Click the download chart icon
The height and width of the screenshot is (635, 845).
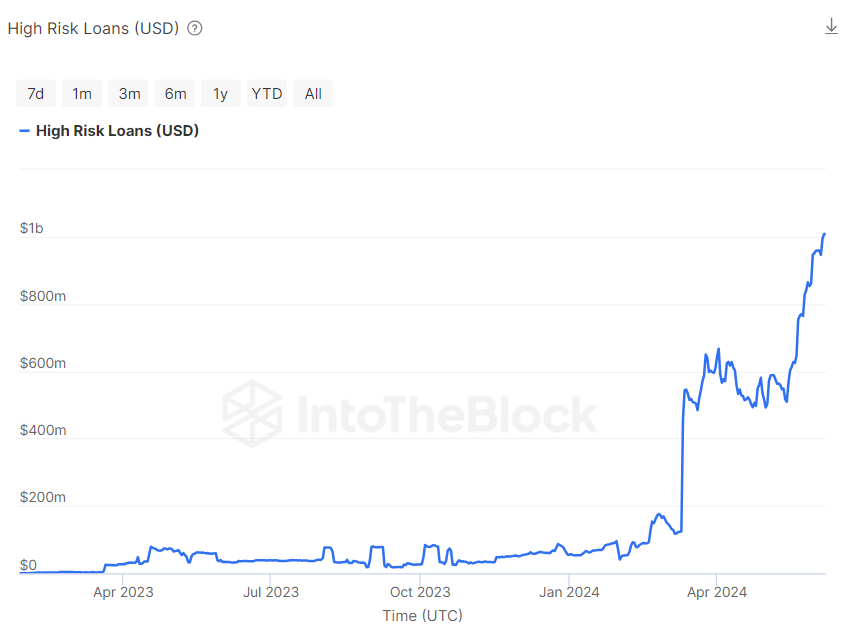[x=831, y=26]
